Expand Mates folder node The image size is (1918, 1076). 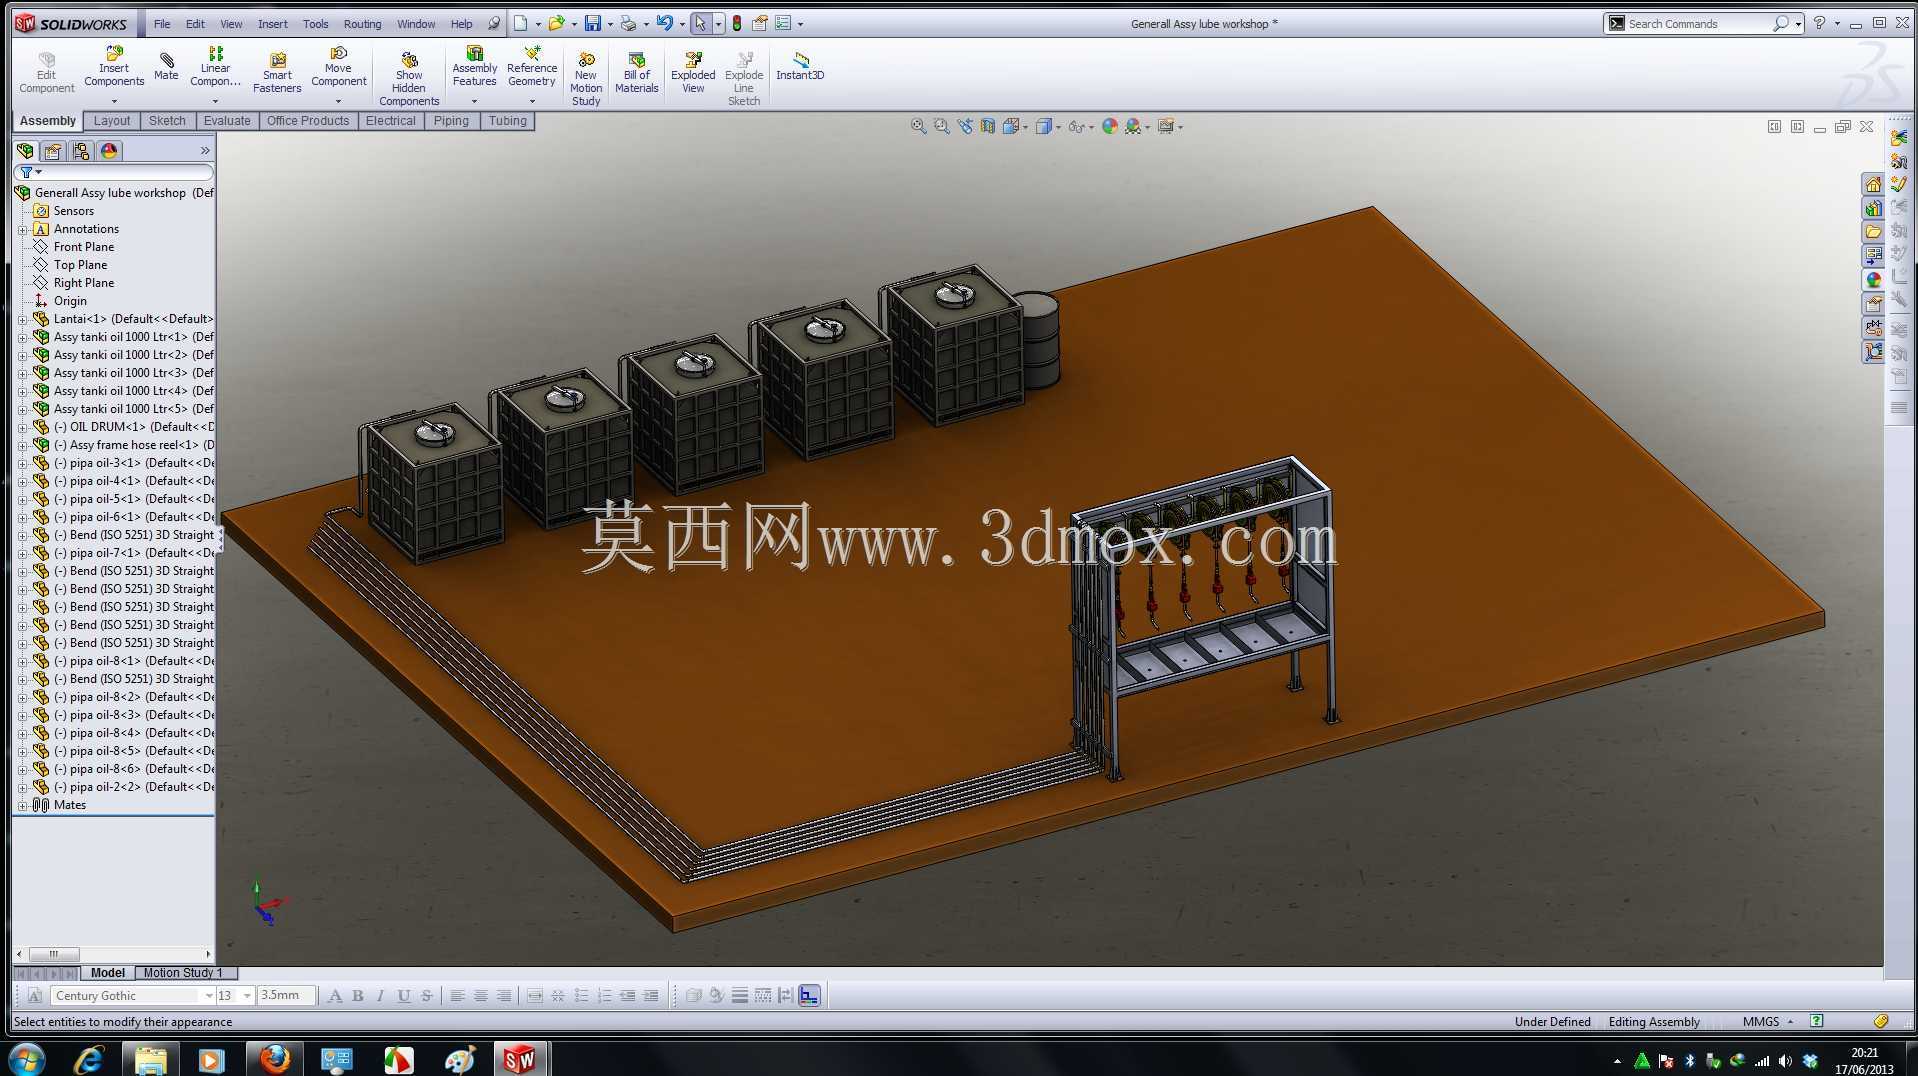[x=23, y=806]
